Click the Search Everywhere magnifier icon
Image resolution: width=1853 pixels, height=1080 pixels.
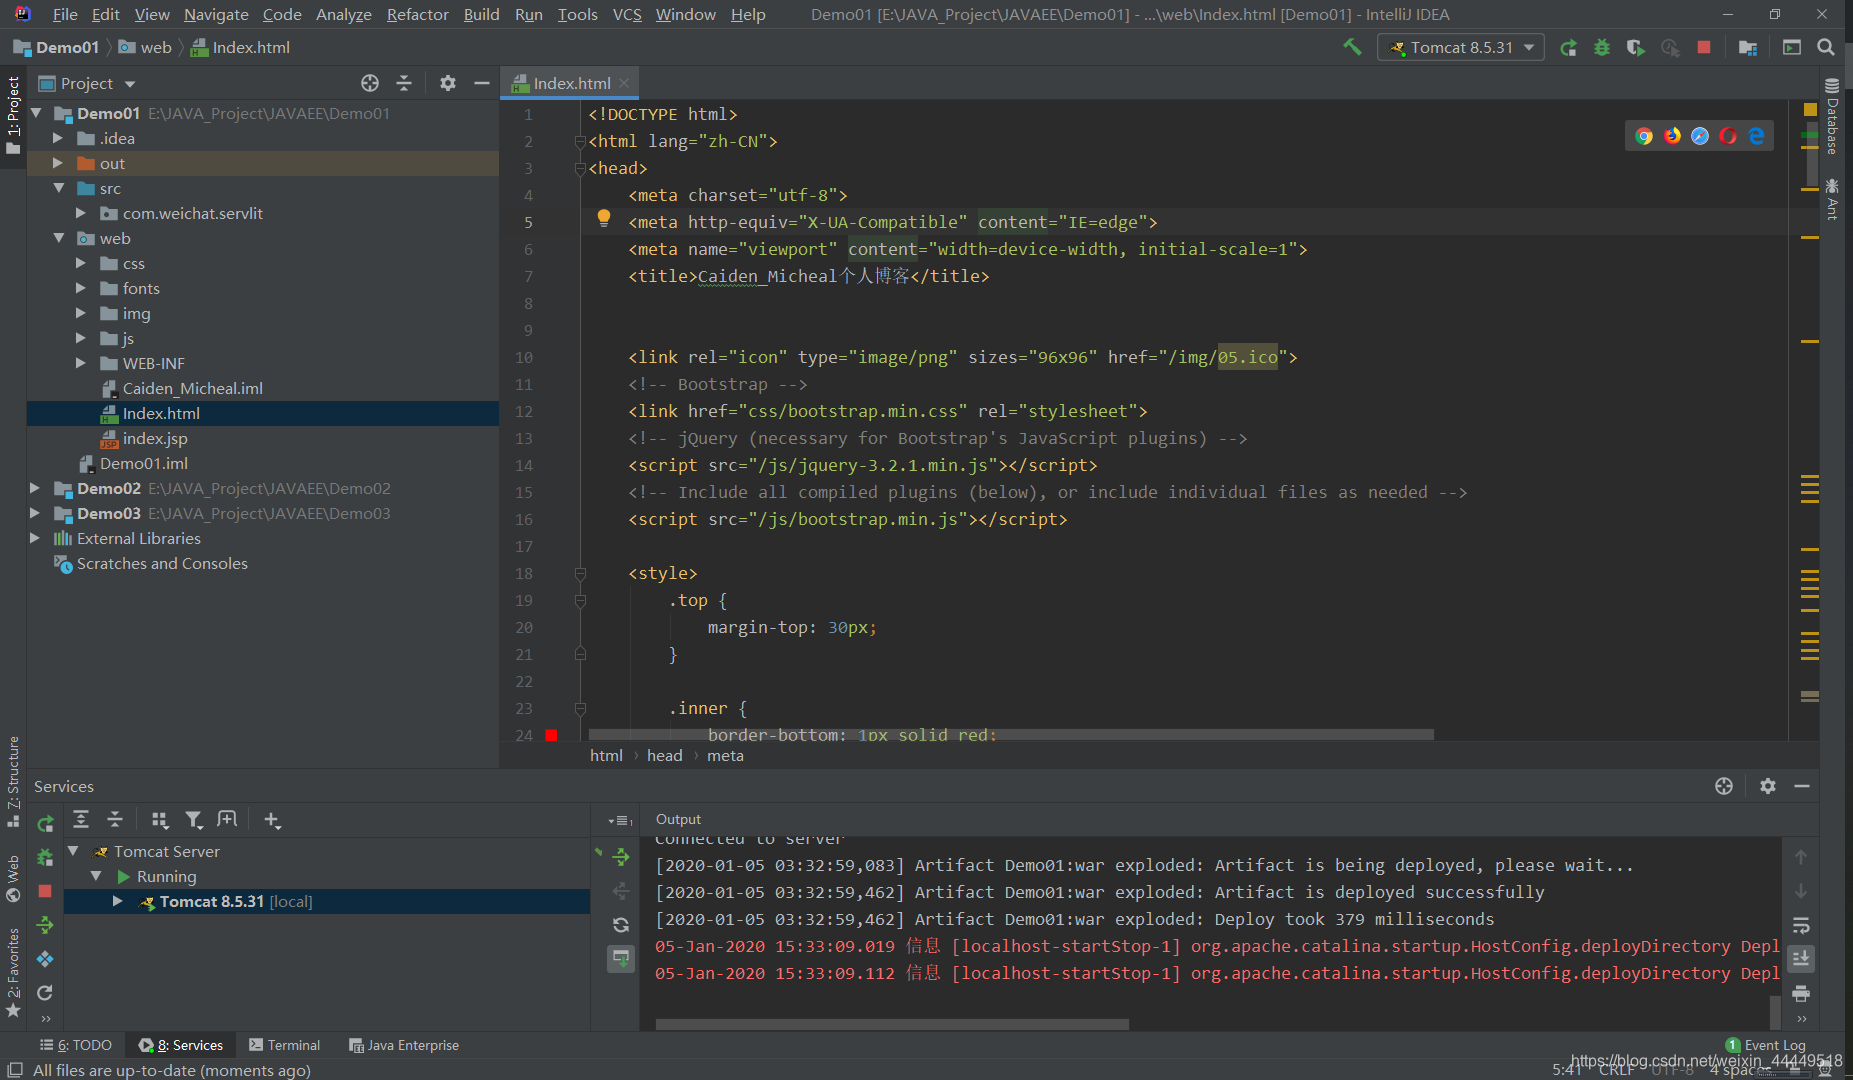tap(1825, 47)
